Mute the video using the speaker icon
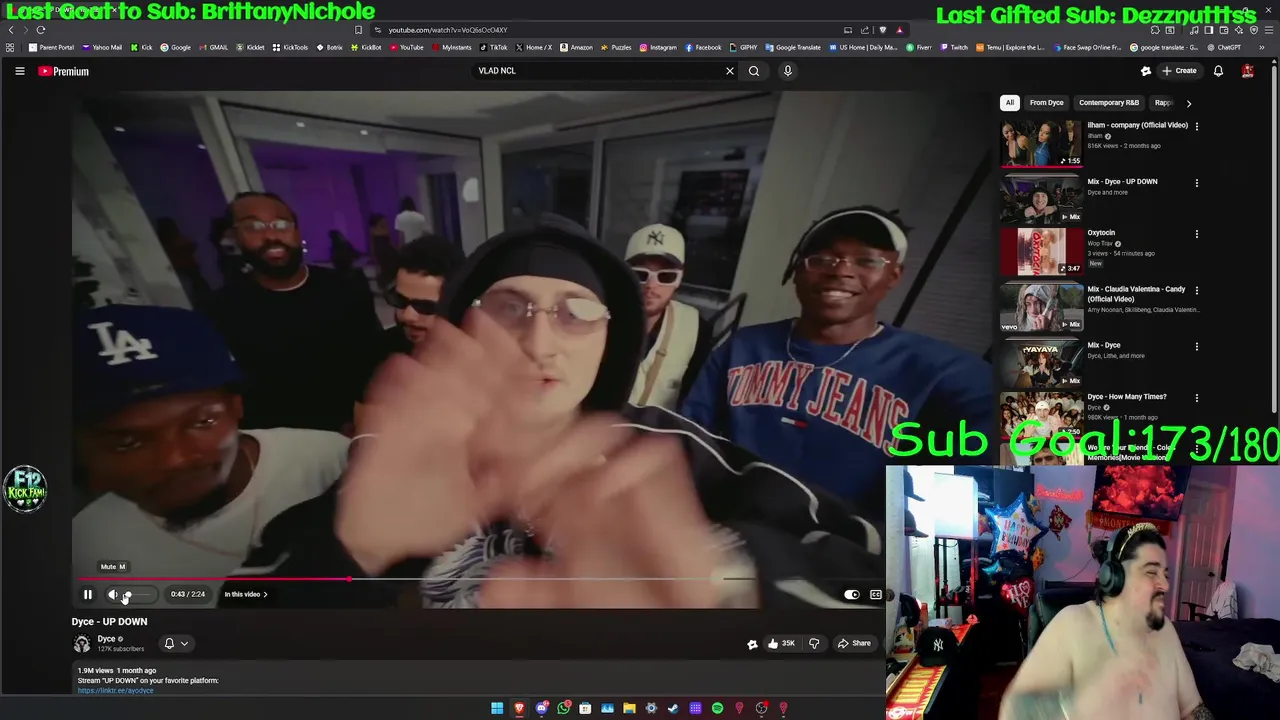 [113, 594]
